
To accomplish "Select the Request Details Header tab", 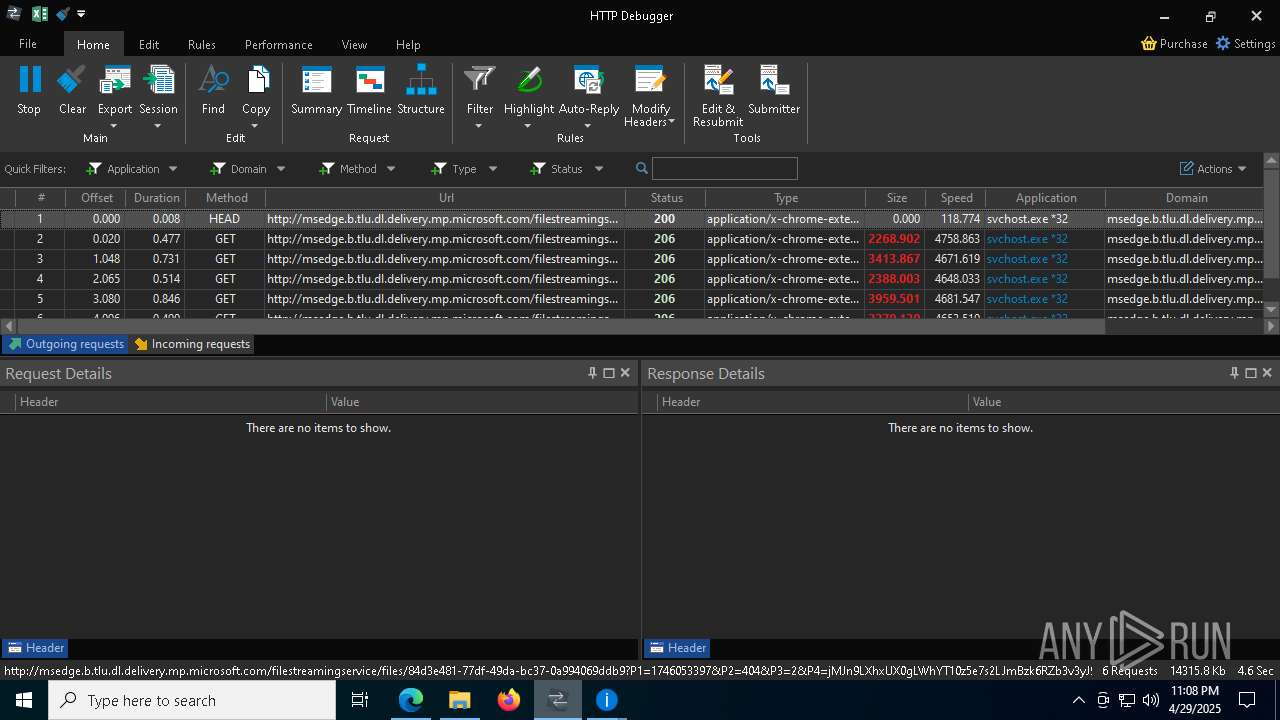I will pos(34,648).
